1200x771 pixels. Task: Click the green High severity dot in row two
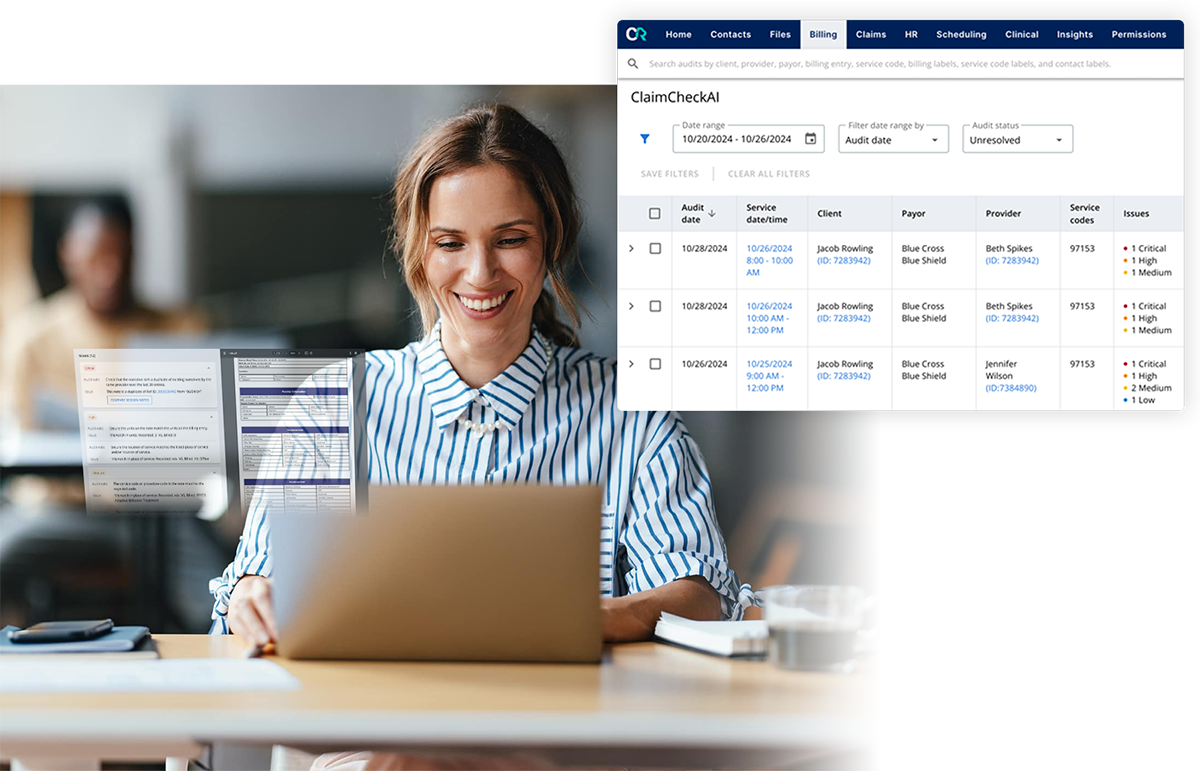click(x=1124, y=318)
